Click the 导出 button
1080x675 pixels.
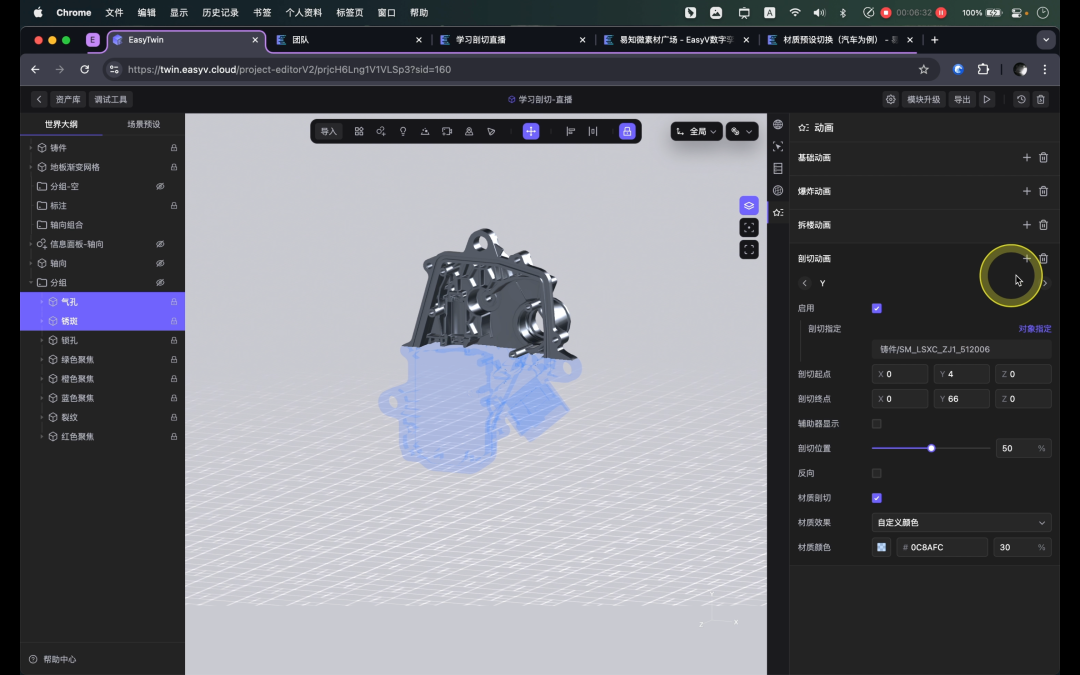click(x=962, y=99)
